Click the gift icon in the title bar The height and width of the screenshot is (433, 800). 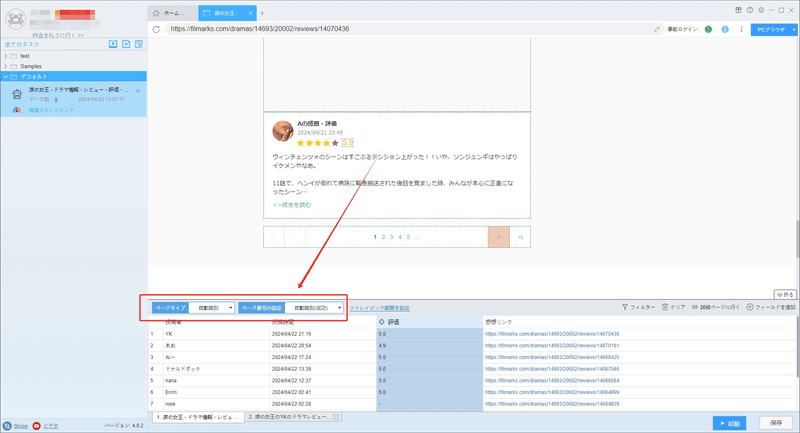pos(738,10)
